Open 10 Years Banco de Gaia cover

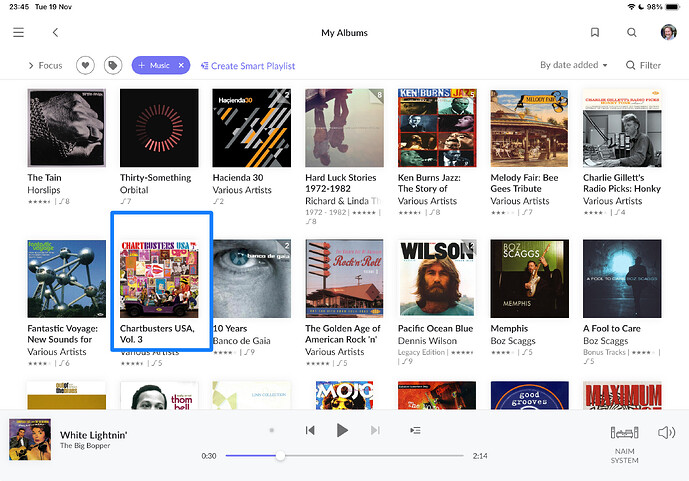click(x=251, y=278)
